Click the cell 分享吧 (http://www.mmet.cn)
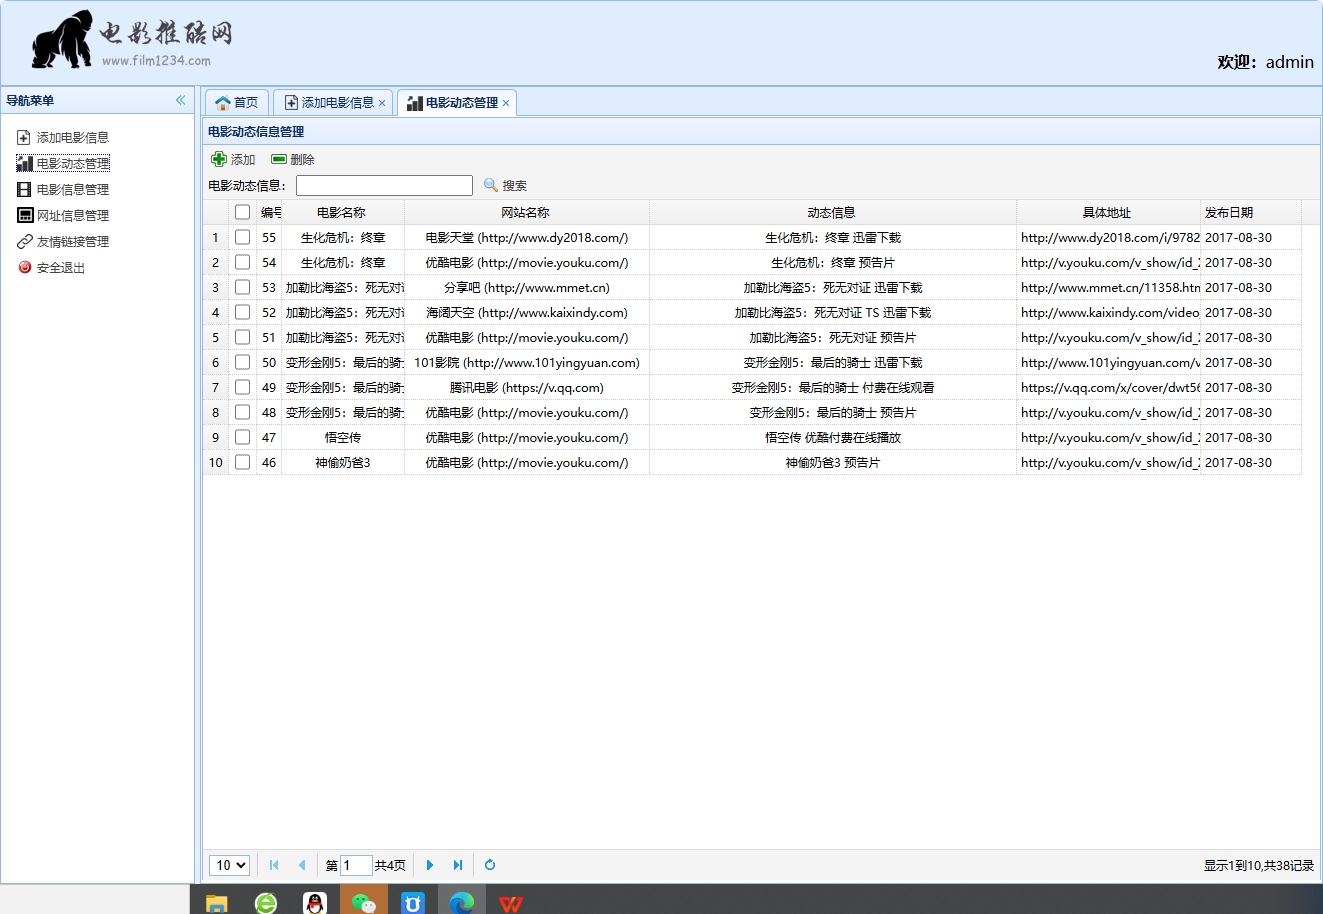The height and width of the screenshot is (914, 1323). coord(527,288)
